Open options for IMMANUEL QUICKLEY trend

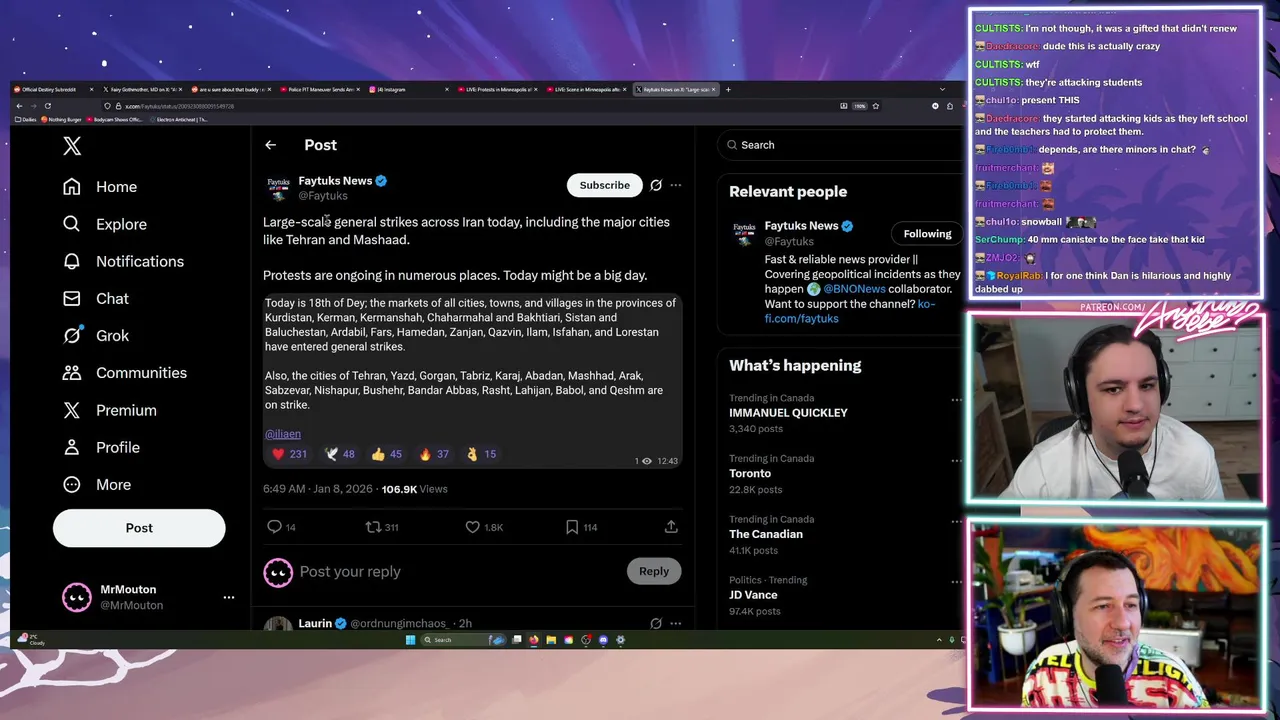pos(956,400)
